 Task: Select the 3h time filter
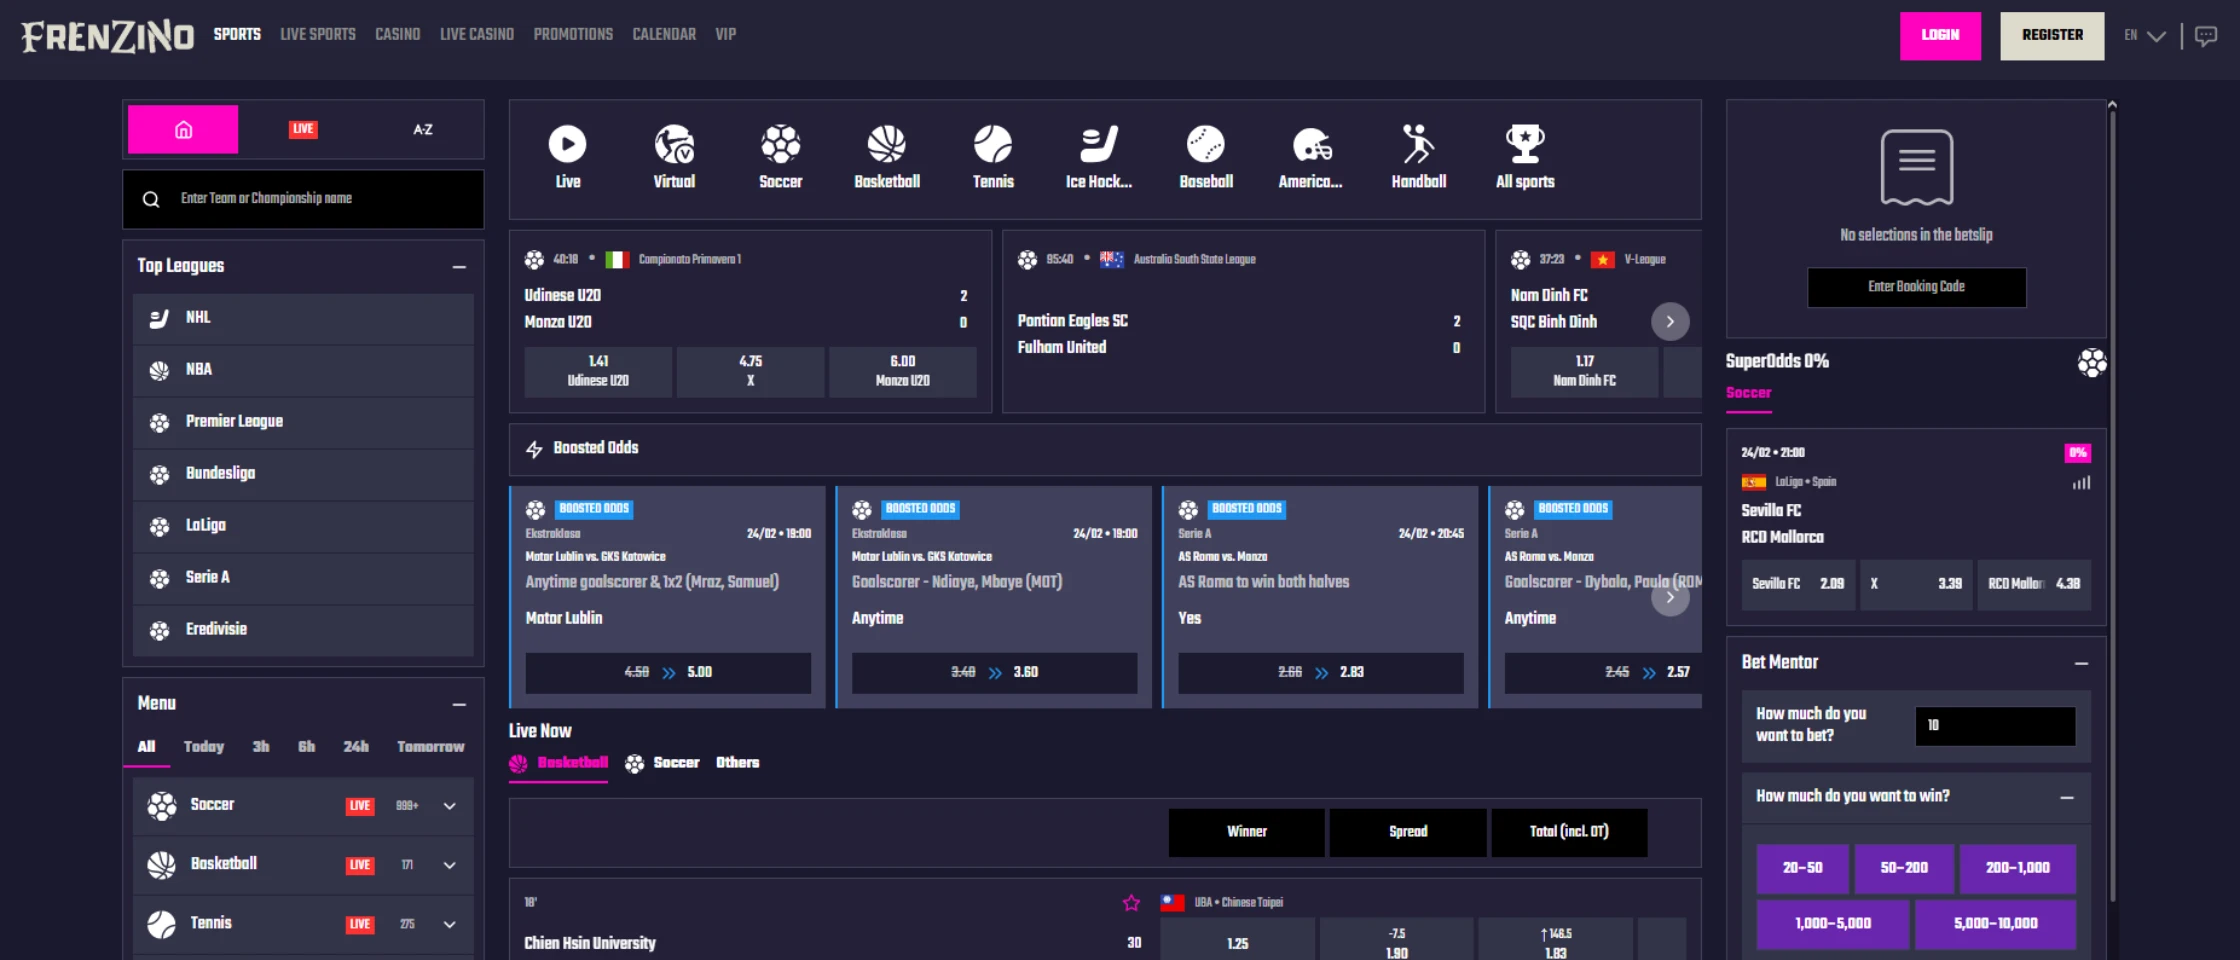pyautogui.click(x=261, y=746)
